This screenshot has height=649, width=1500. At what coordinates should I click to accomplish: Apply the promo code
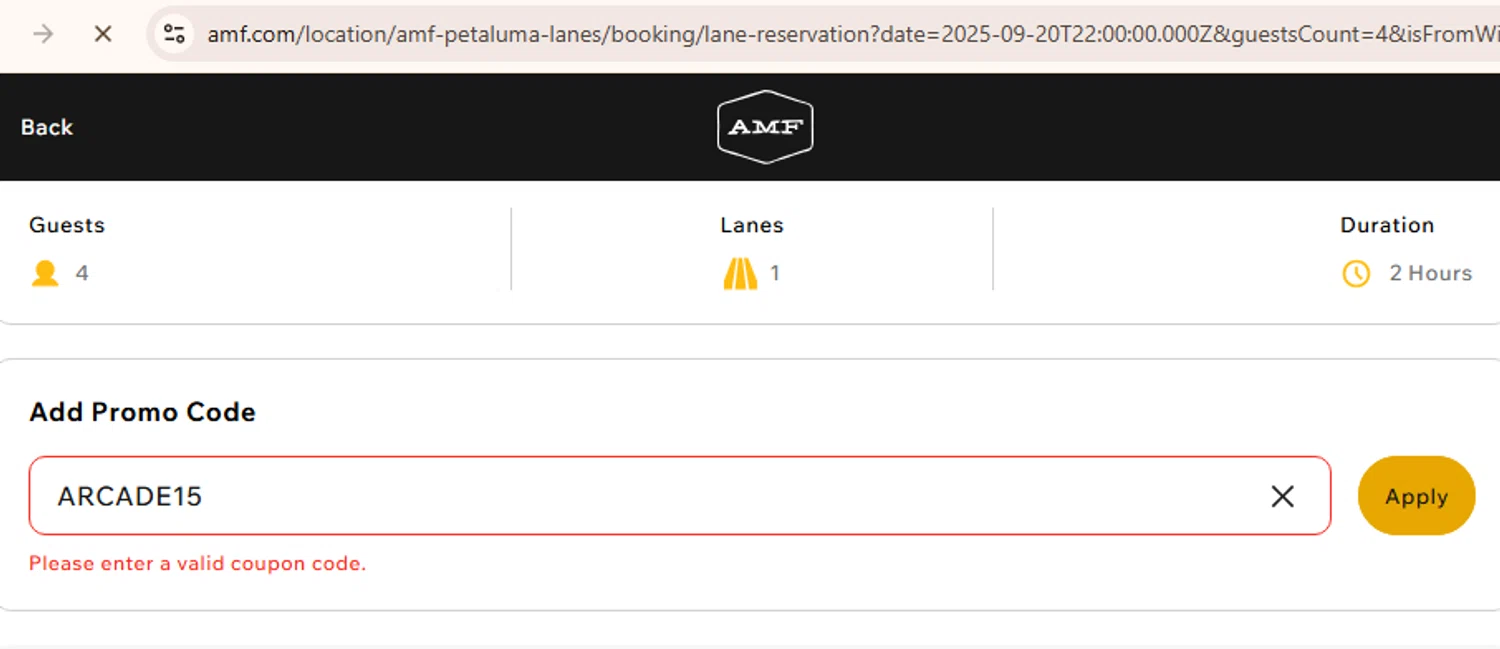(1416, 496)
